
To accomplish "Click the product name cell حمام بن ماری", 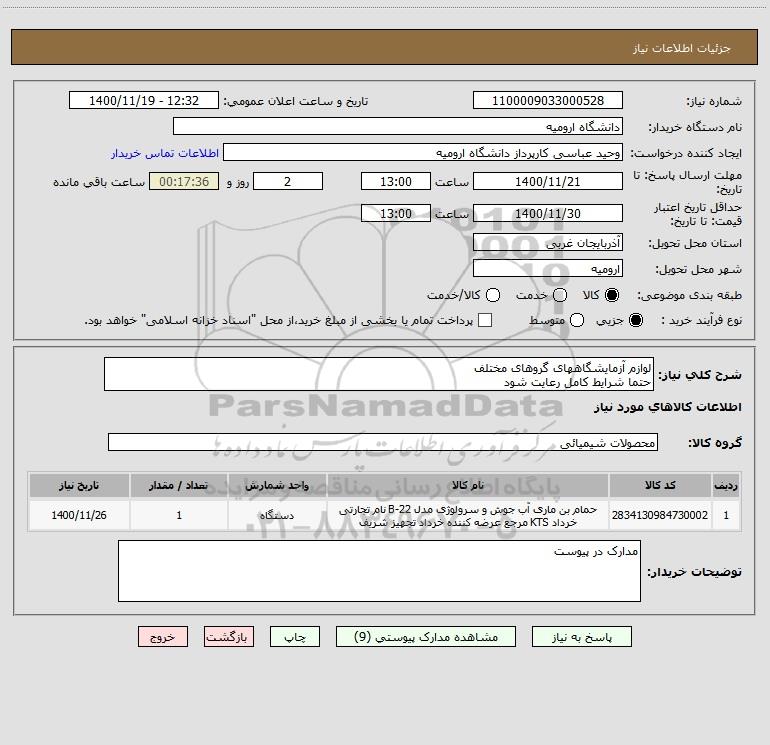I will (468, 516).
